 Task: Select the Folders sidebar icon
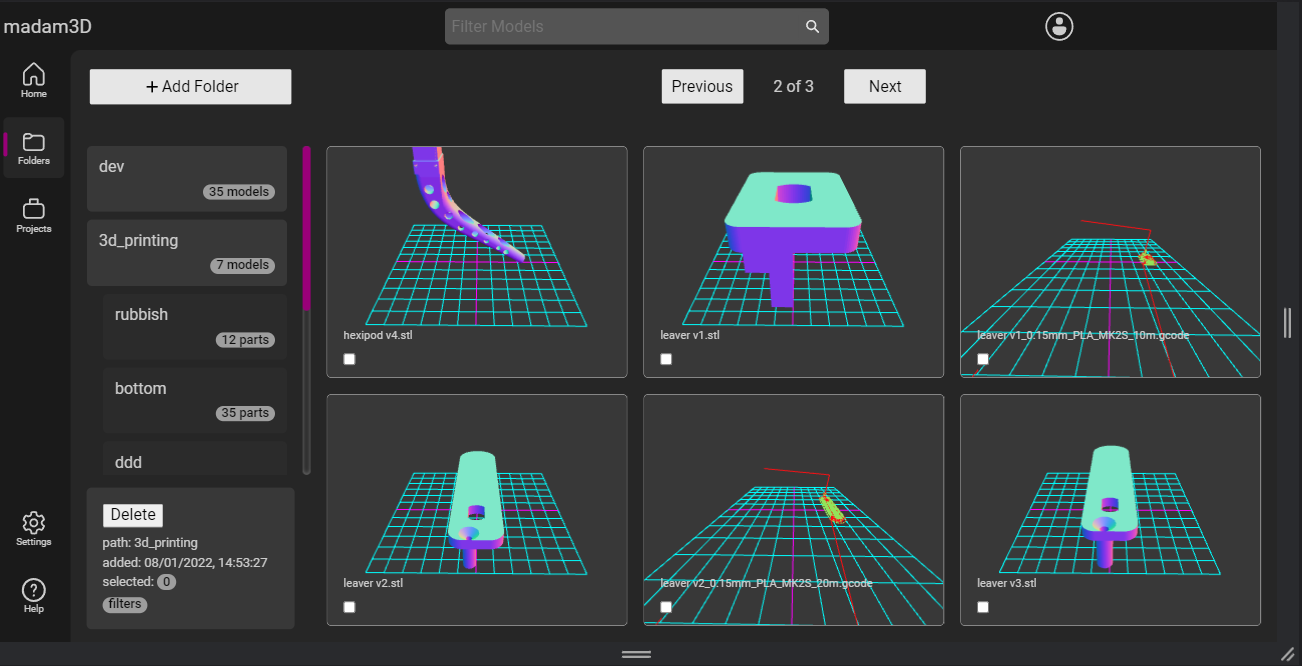pyautogui.click(x=33, y=147)
